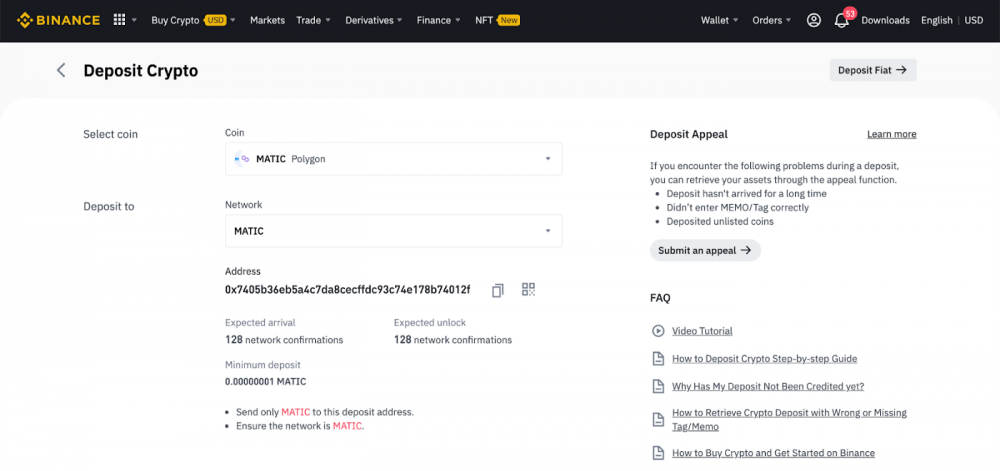Image resolution: width=1000 pixels, height=471 pixels.
Task: Open the Coin selector showing MATIC Polygon
Action: click(x=393, y=159)
